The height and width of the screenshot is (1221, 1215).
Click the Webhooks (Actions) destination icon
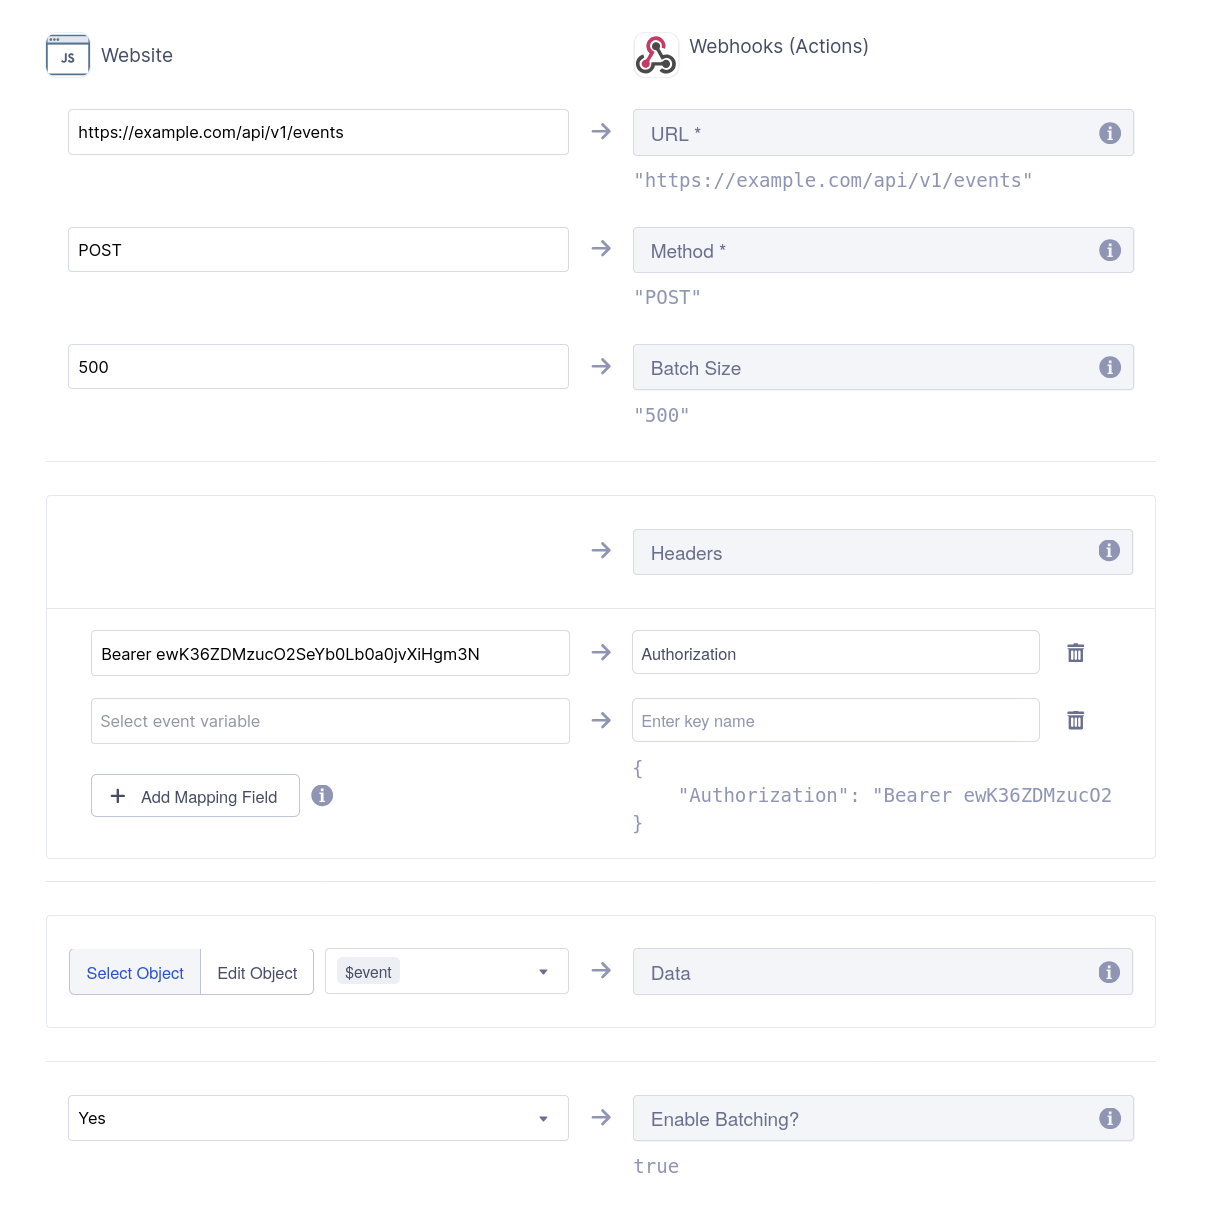tap(655, 55)
